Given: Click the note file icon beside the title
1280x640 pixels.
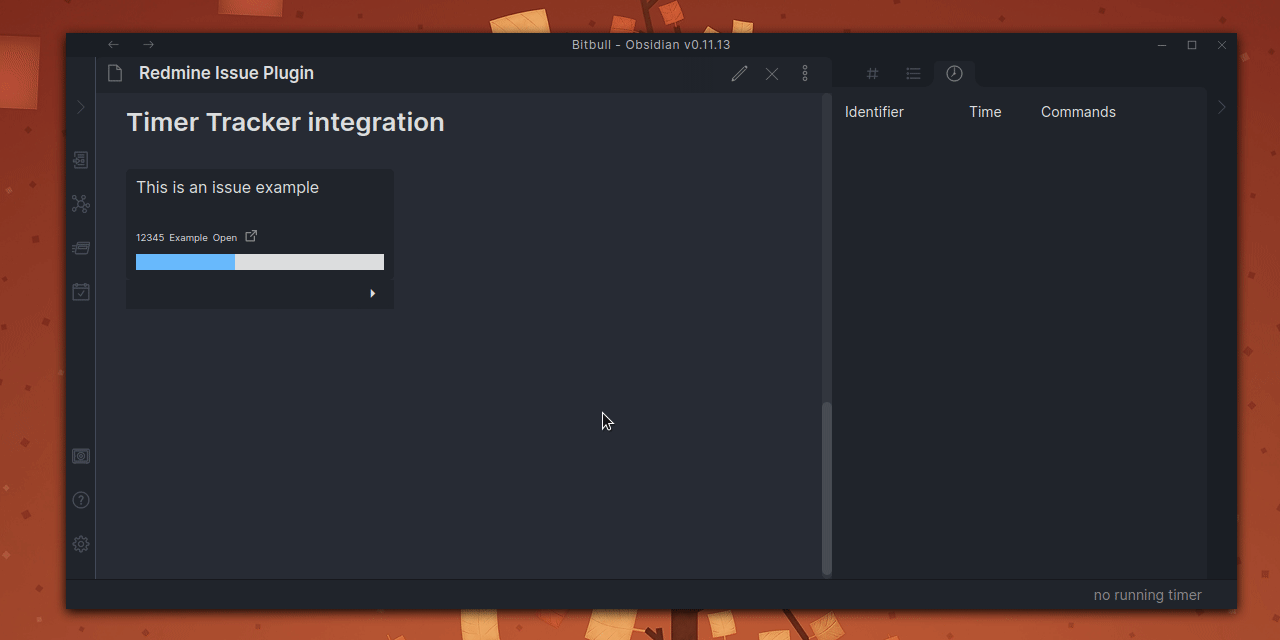Looking at the screenshot, I should pyautogui.click(x=115, y=73).
